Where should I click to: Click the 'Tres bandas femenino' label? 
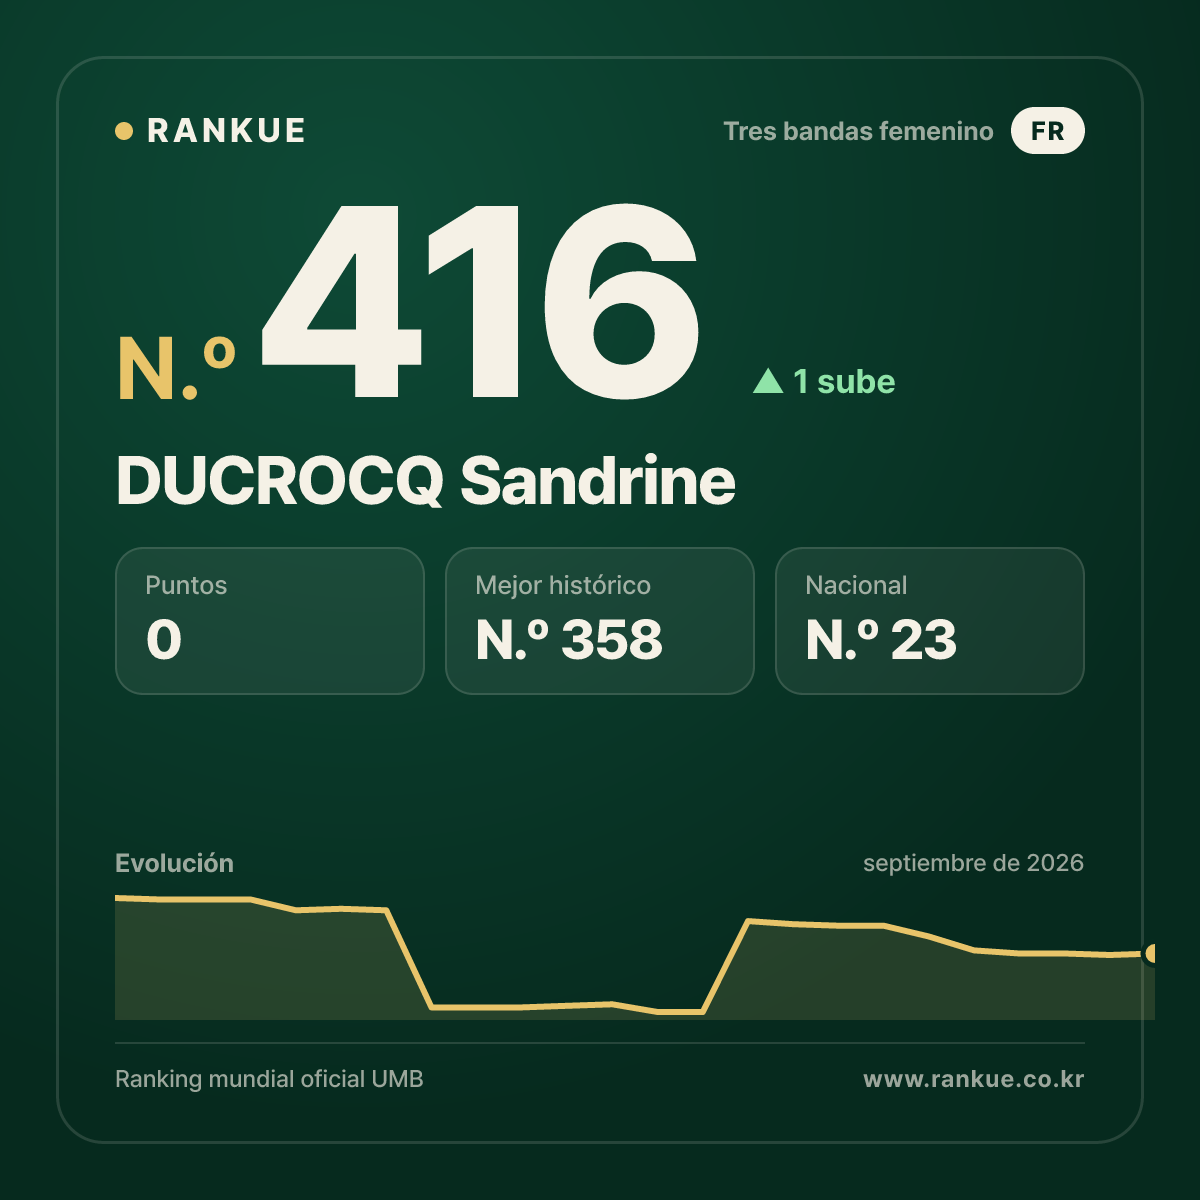pos(858,131)
